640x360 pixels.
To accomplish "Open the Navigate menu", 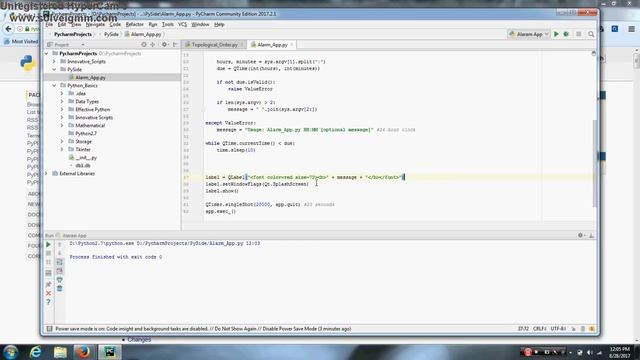I will click(x=95, y=24).
